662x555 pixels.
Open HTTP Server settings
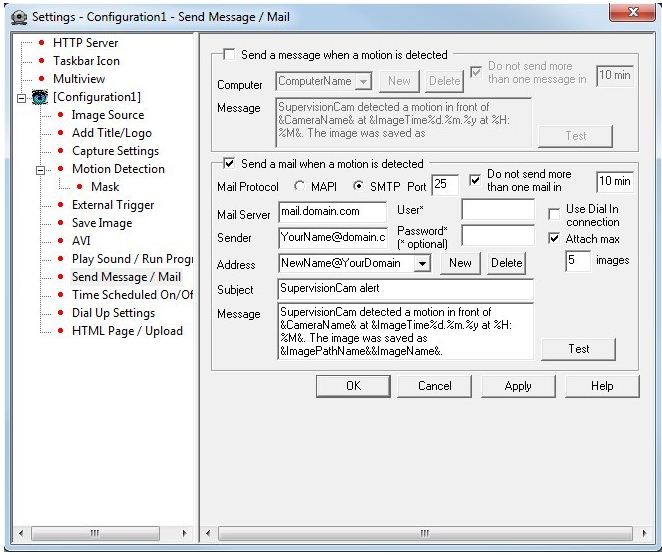coord(85,43)
